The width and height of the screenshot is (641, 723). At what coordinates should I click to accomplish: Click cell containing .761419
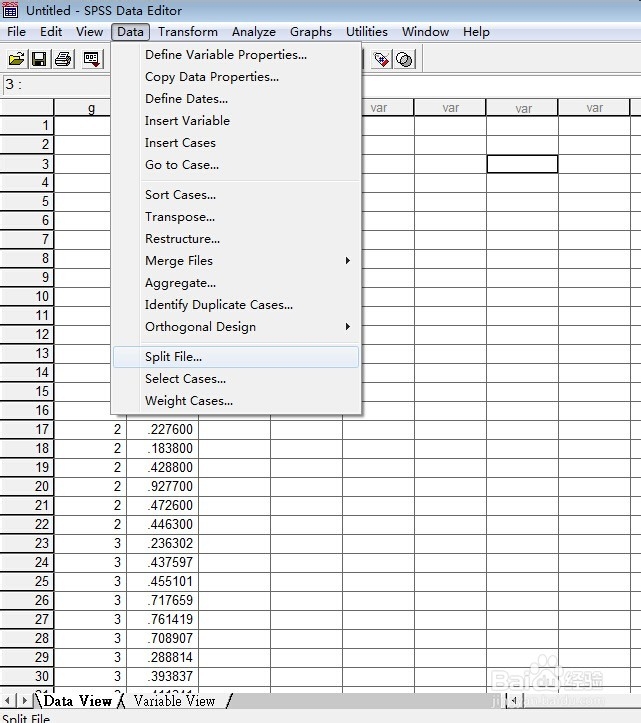[x=163, y=619]
